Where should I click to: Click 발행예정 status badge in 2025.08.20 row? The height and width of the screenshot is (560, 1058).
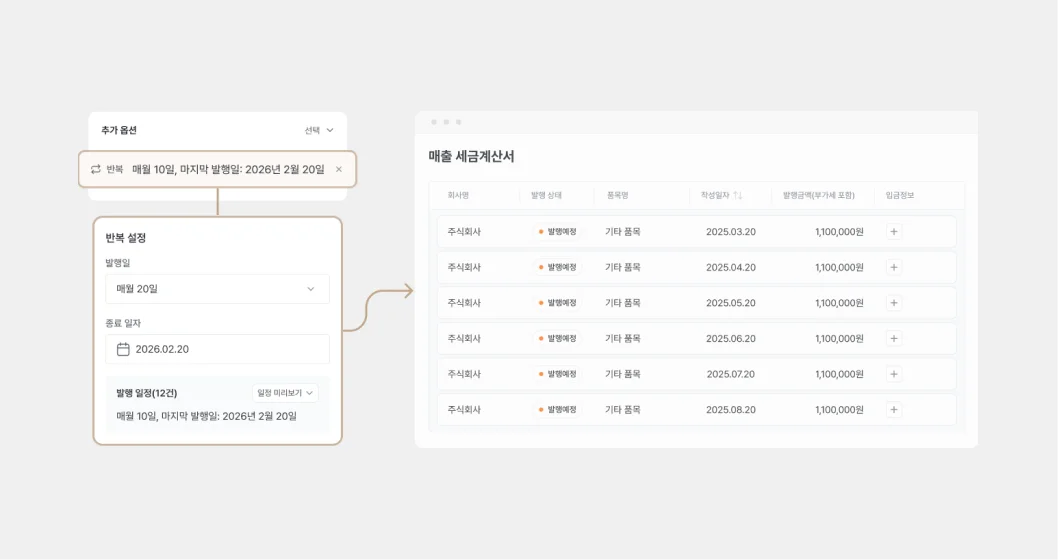pos(557,409)
